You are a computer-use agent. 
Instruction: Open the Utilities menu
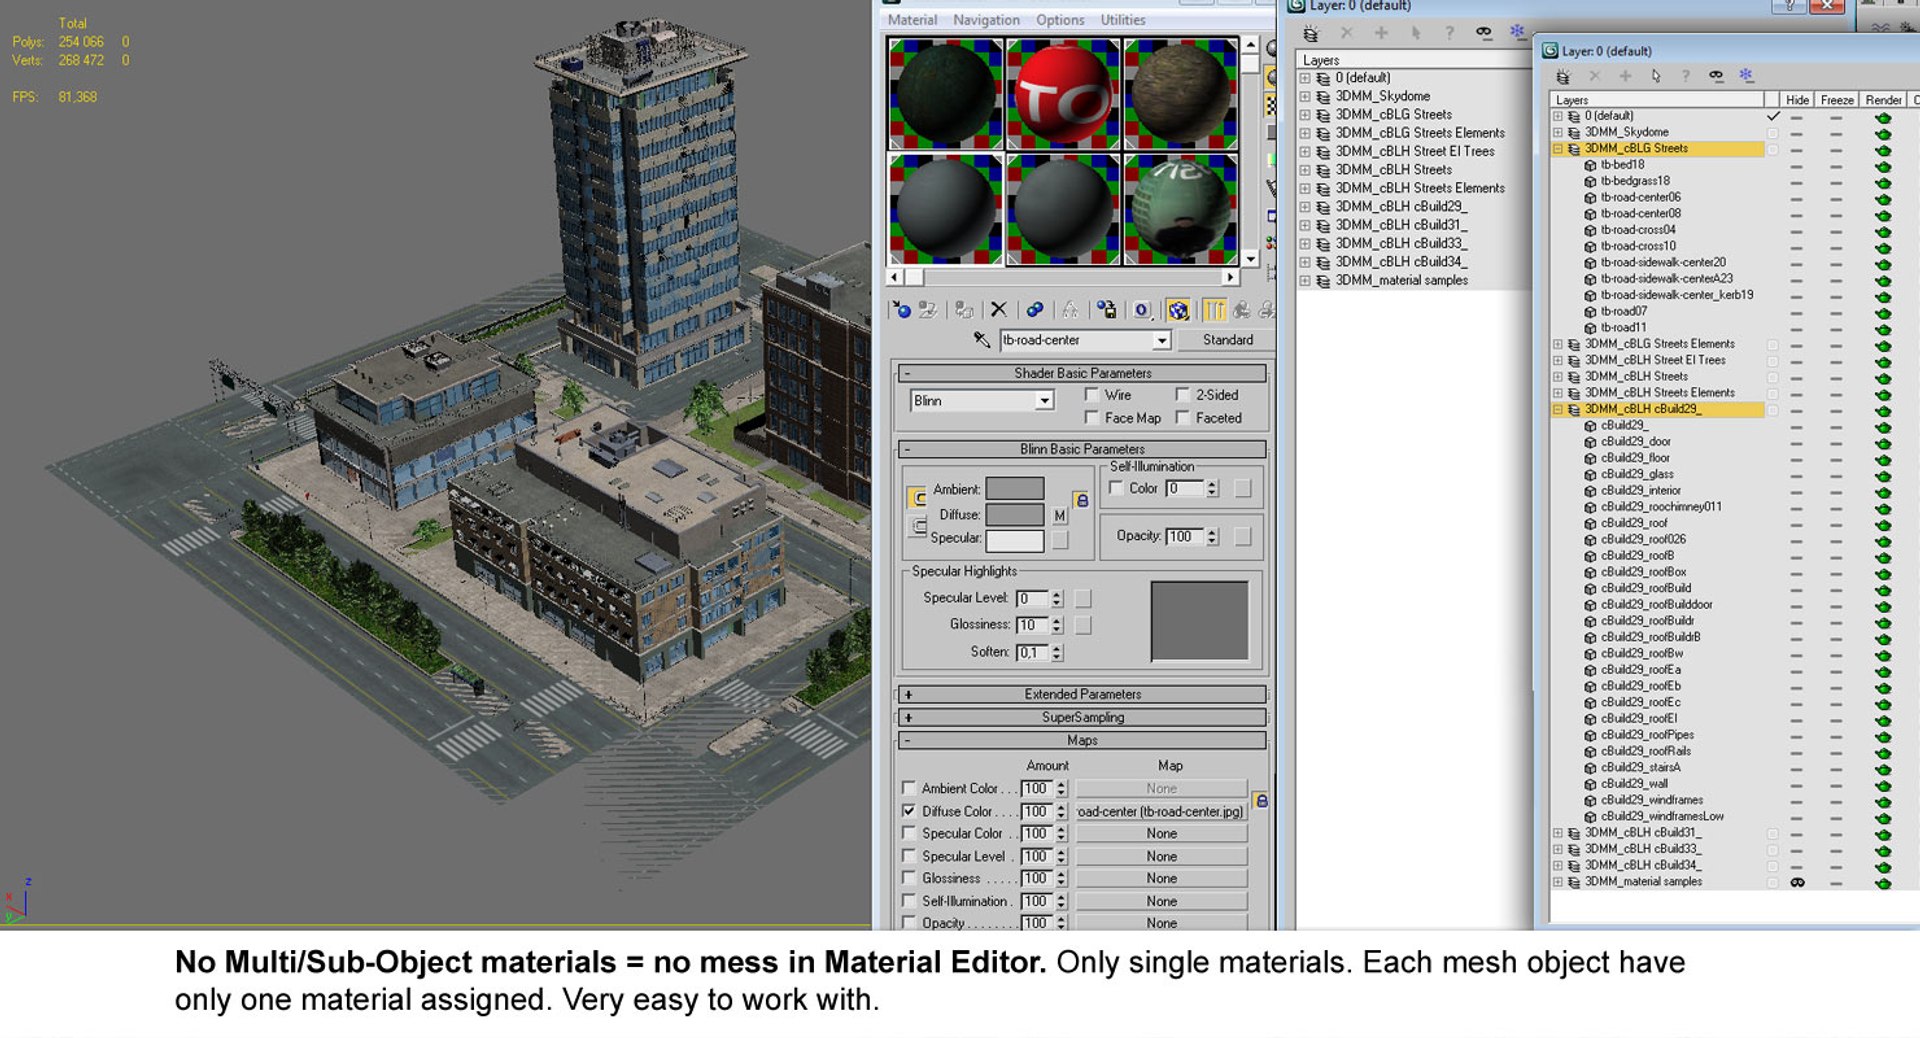(1123, 20)
